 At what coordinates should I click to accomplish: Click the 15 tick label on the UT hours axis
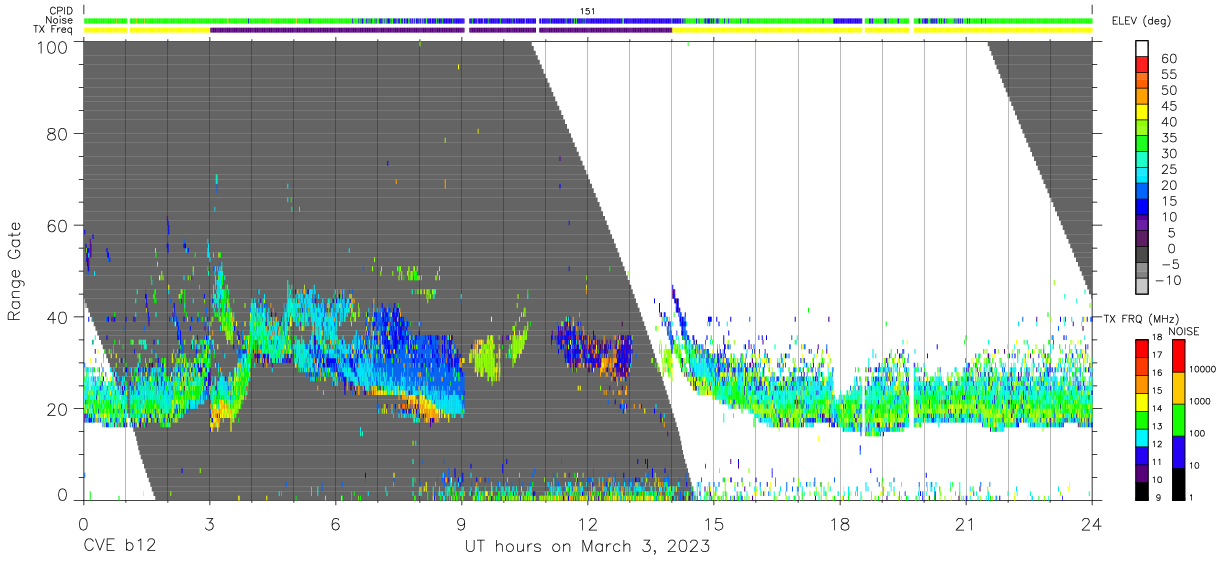(713, 525)
